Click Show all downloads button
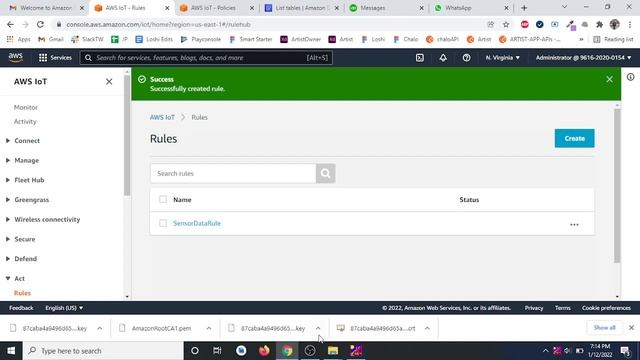This screenshot has height=360, width=640. click(604, 328)
